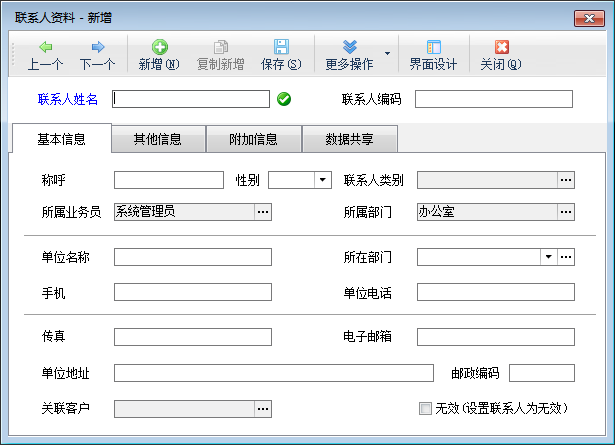Enable 无效 checkbox for contact
This screenshot has height=445, width=615.
point(426,408)
